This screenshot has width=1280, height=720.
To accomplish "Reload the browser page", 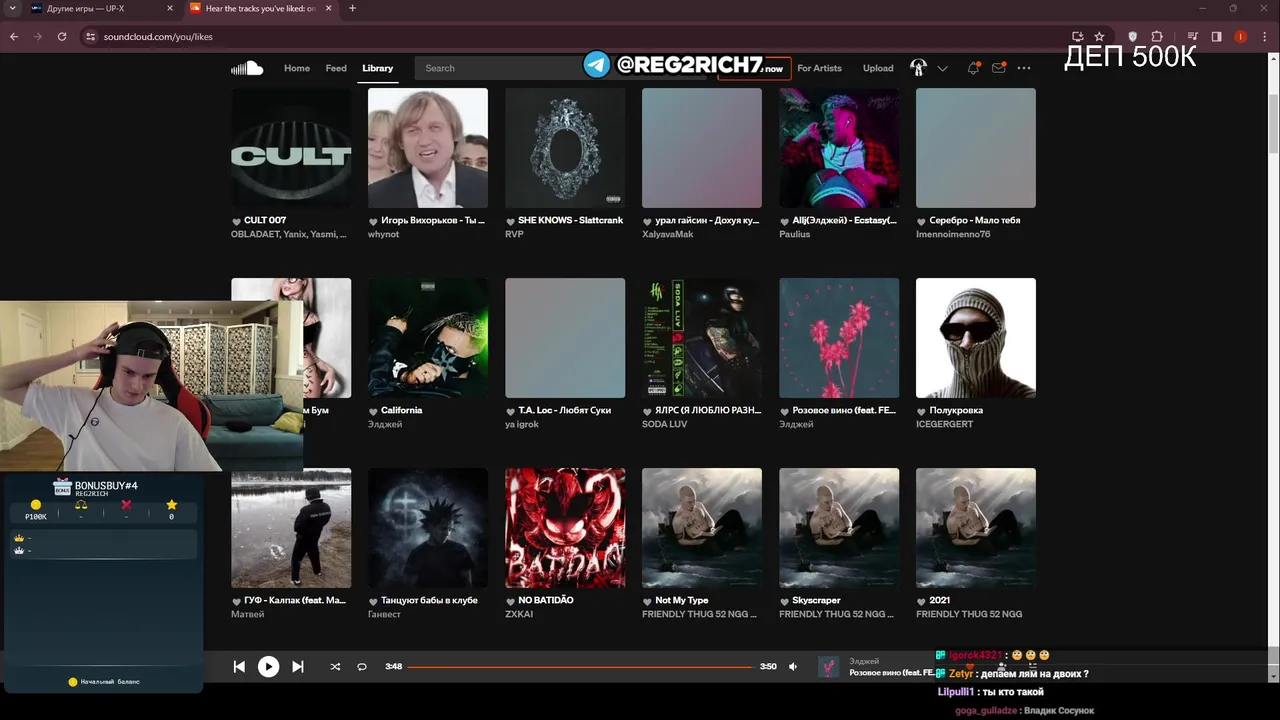I will pyautogui.click(x=62, y=37).
